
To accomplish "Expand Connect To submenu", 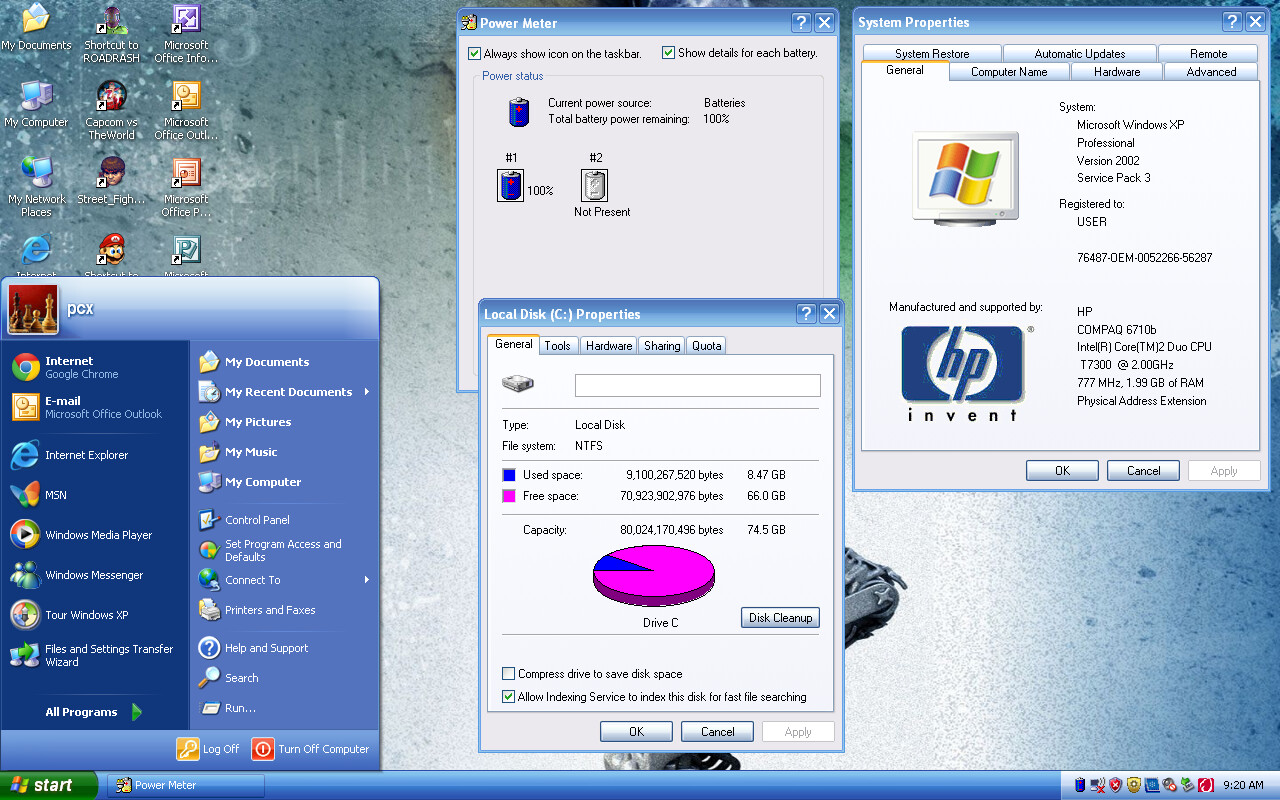I will coord(285,580).
